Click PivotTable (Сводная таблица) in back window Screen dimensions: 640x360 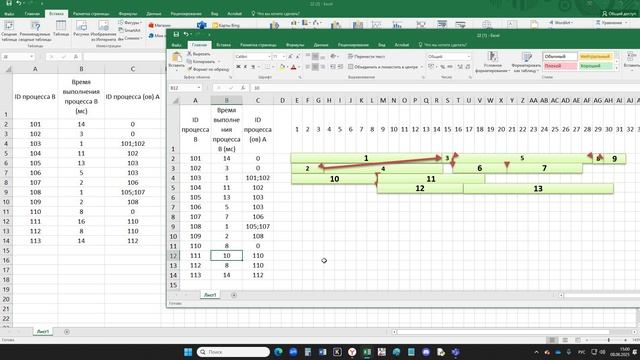pos(9,31)
